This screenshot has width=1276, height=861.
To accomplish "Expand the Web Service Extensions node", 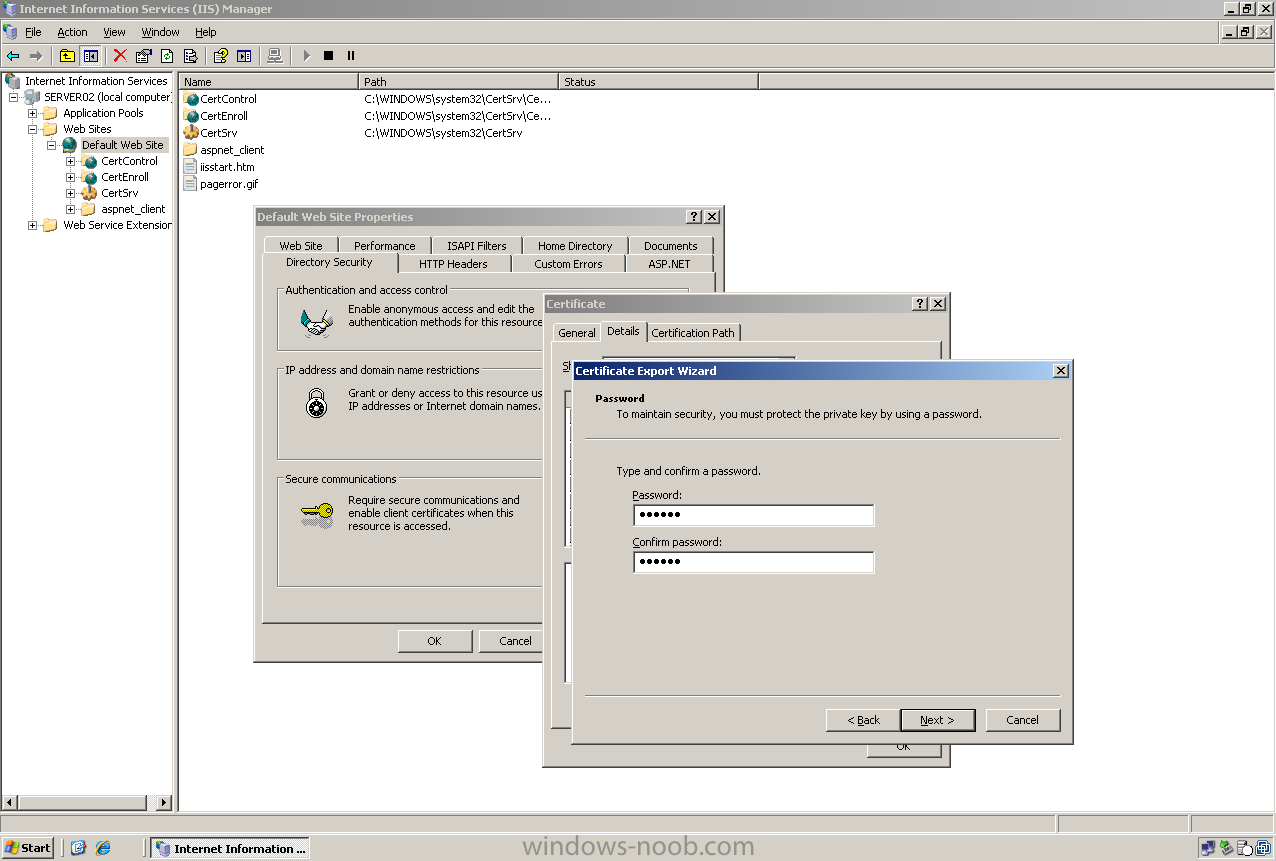I will (33, 225).
